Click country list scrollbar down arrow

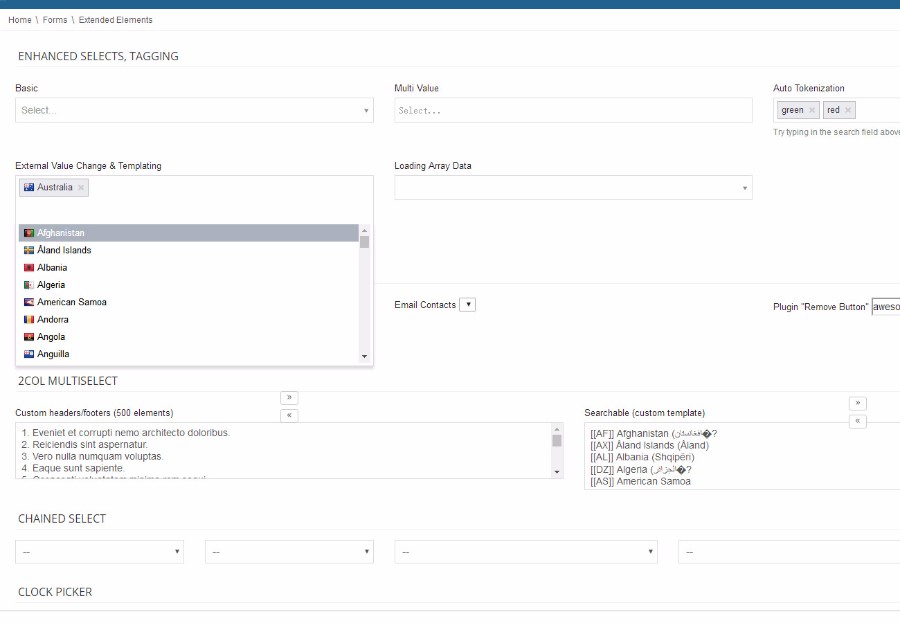364,357
